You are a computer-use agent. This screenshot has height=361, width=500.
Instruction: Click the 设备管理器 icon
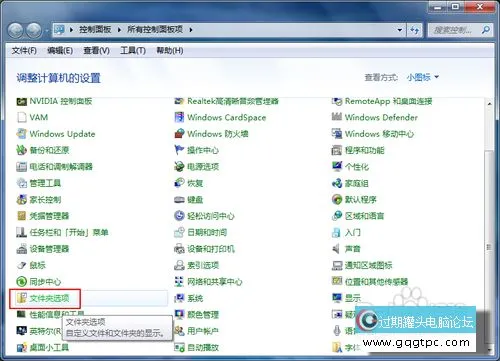(x=22, y=249)
